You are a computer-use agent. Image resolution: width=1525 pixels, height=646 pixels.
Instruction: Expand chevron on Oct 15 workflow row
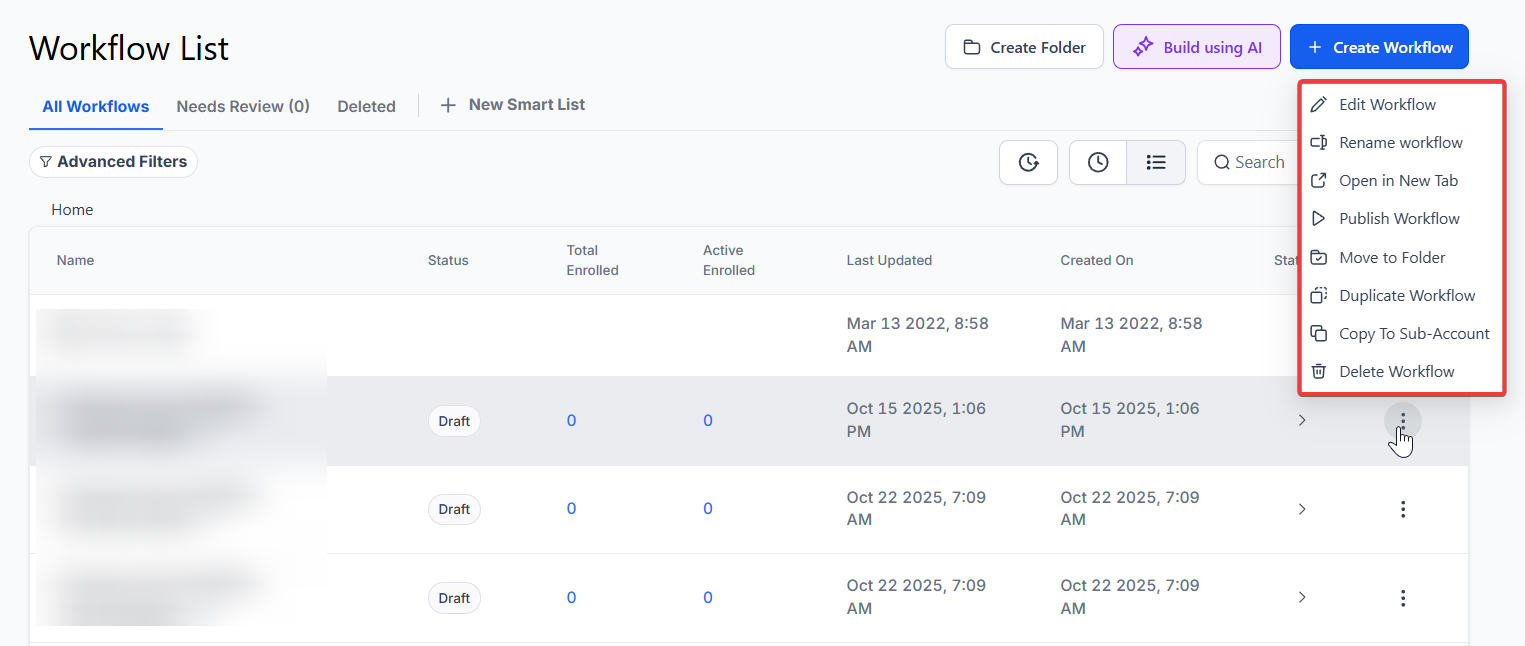pos(1301,421)
